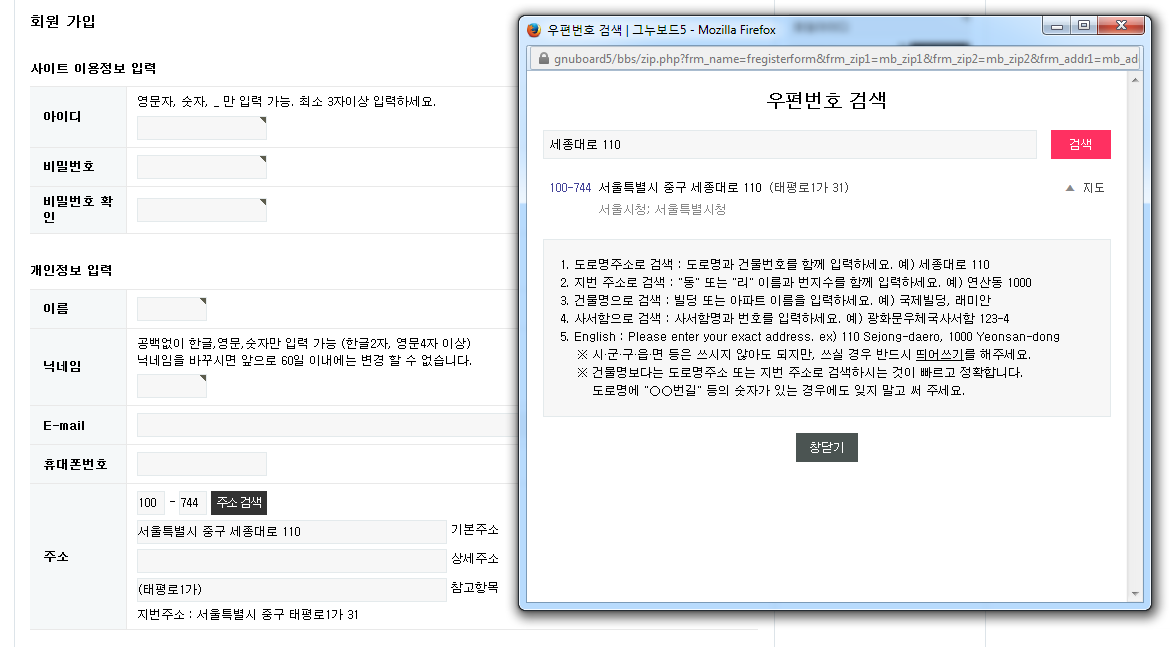Click the 주소 검색 button on the form
1170x648 pixels.
pos(238,503)
